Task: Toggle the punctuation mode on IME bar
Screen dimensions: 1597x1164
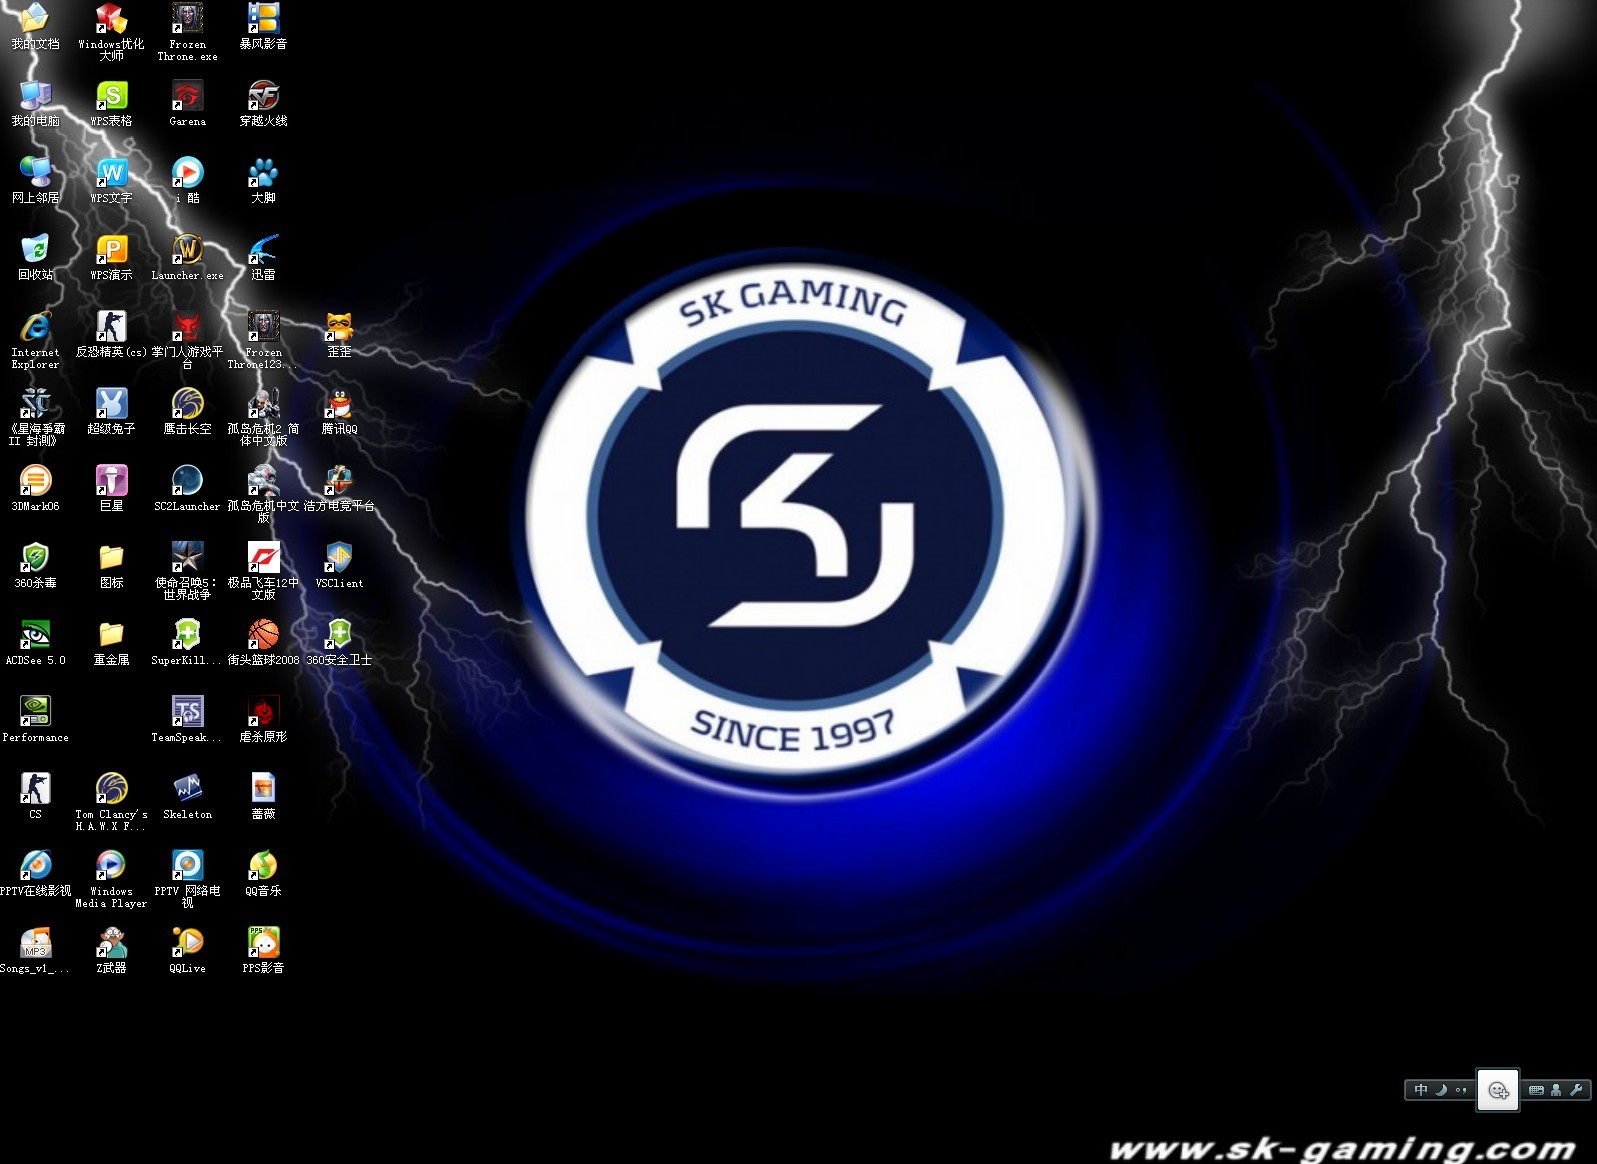Action: point(1461,1090)
